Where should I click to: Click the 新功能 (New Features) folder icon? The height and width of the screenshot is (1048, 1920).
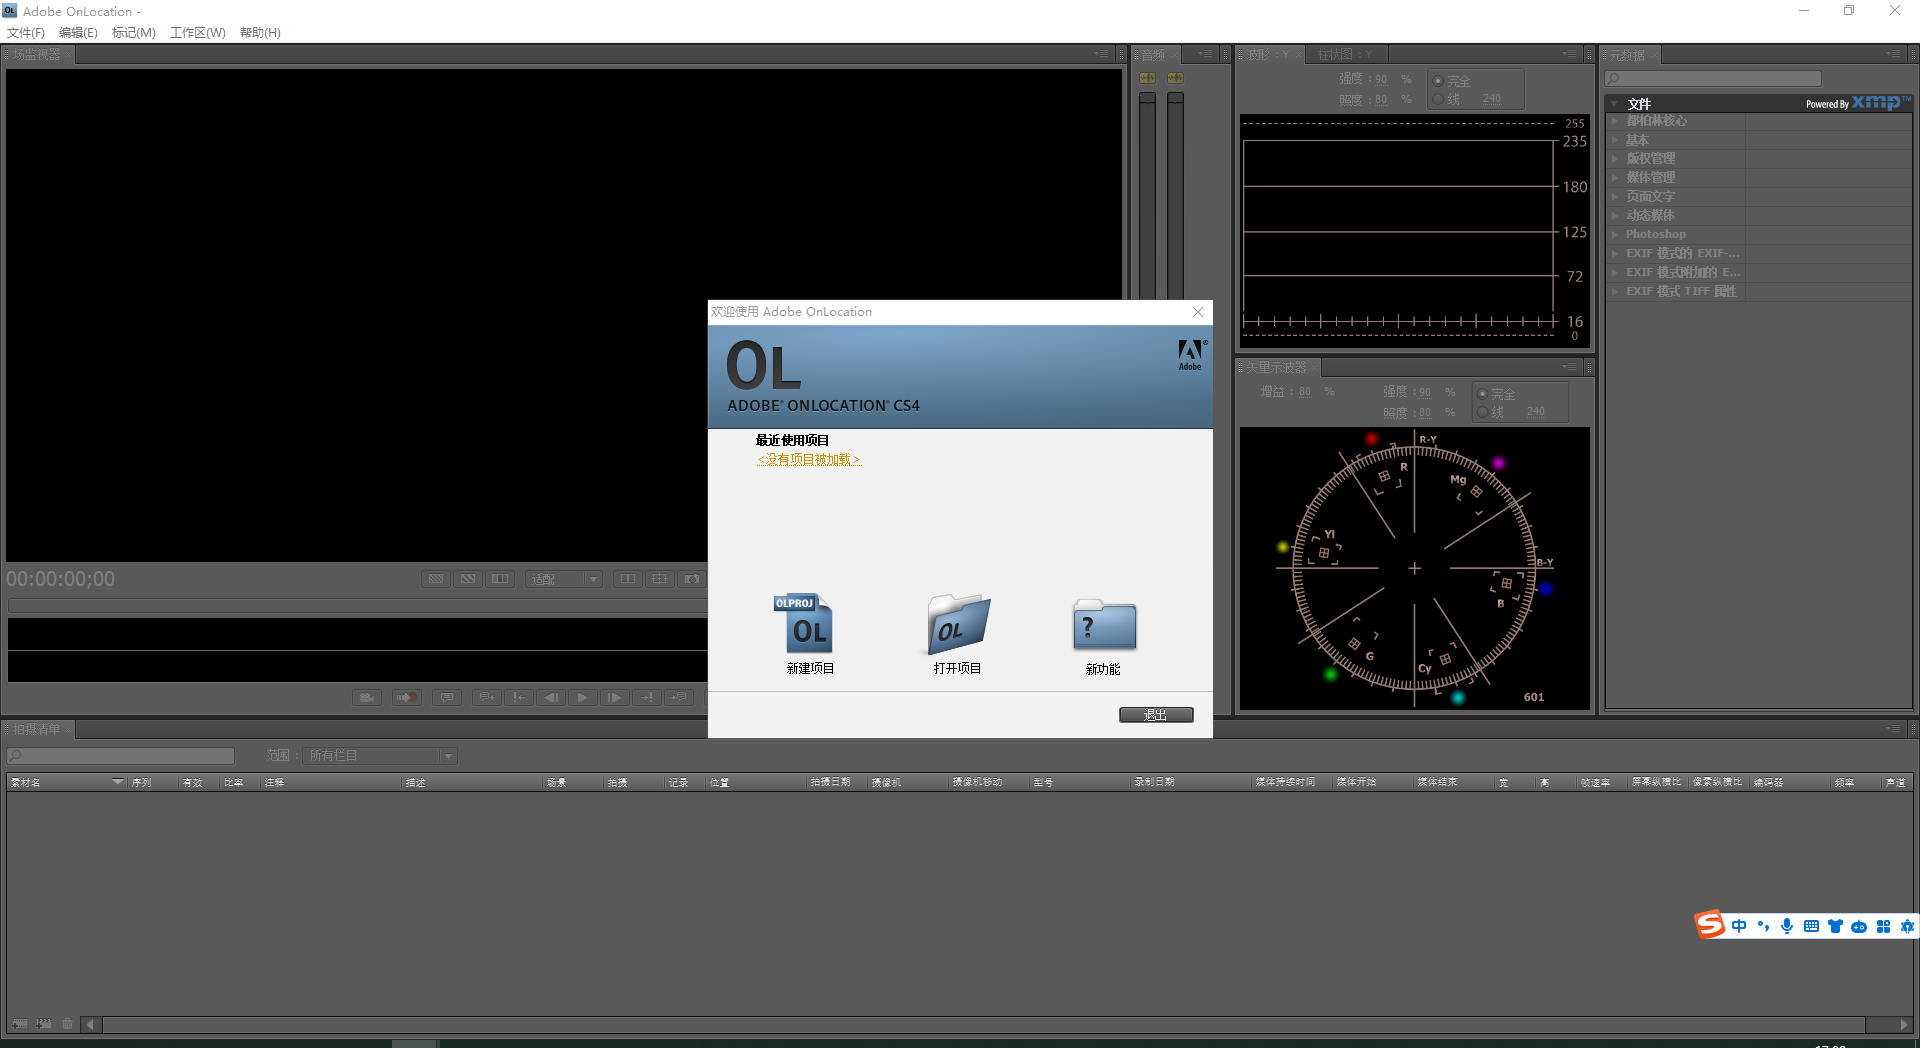[x=1104, y=625]
